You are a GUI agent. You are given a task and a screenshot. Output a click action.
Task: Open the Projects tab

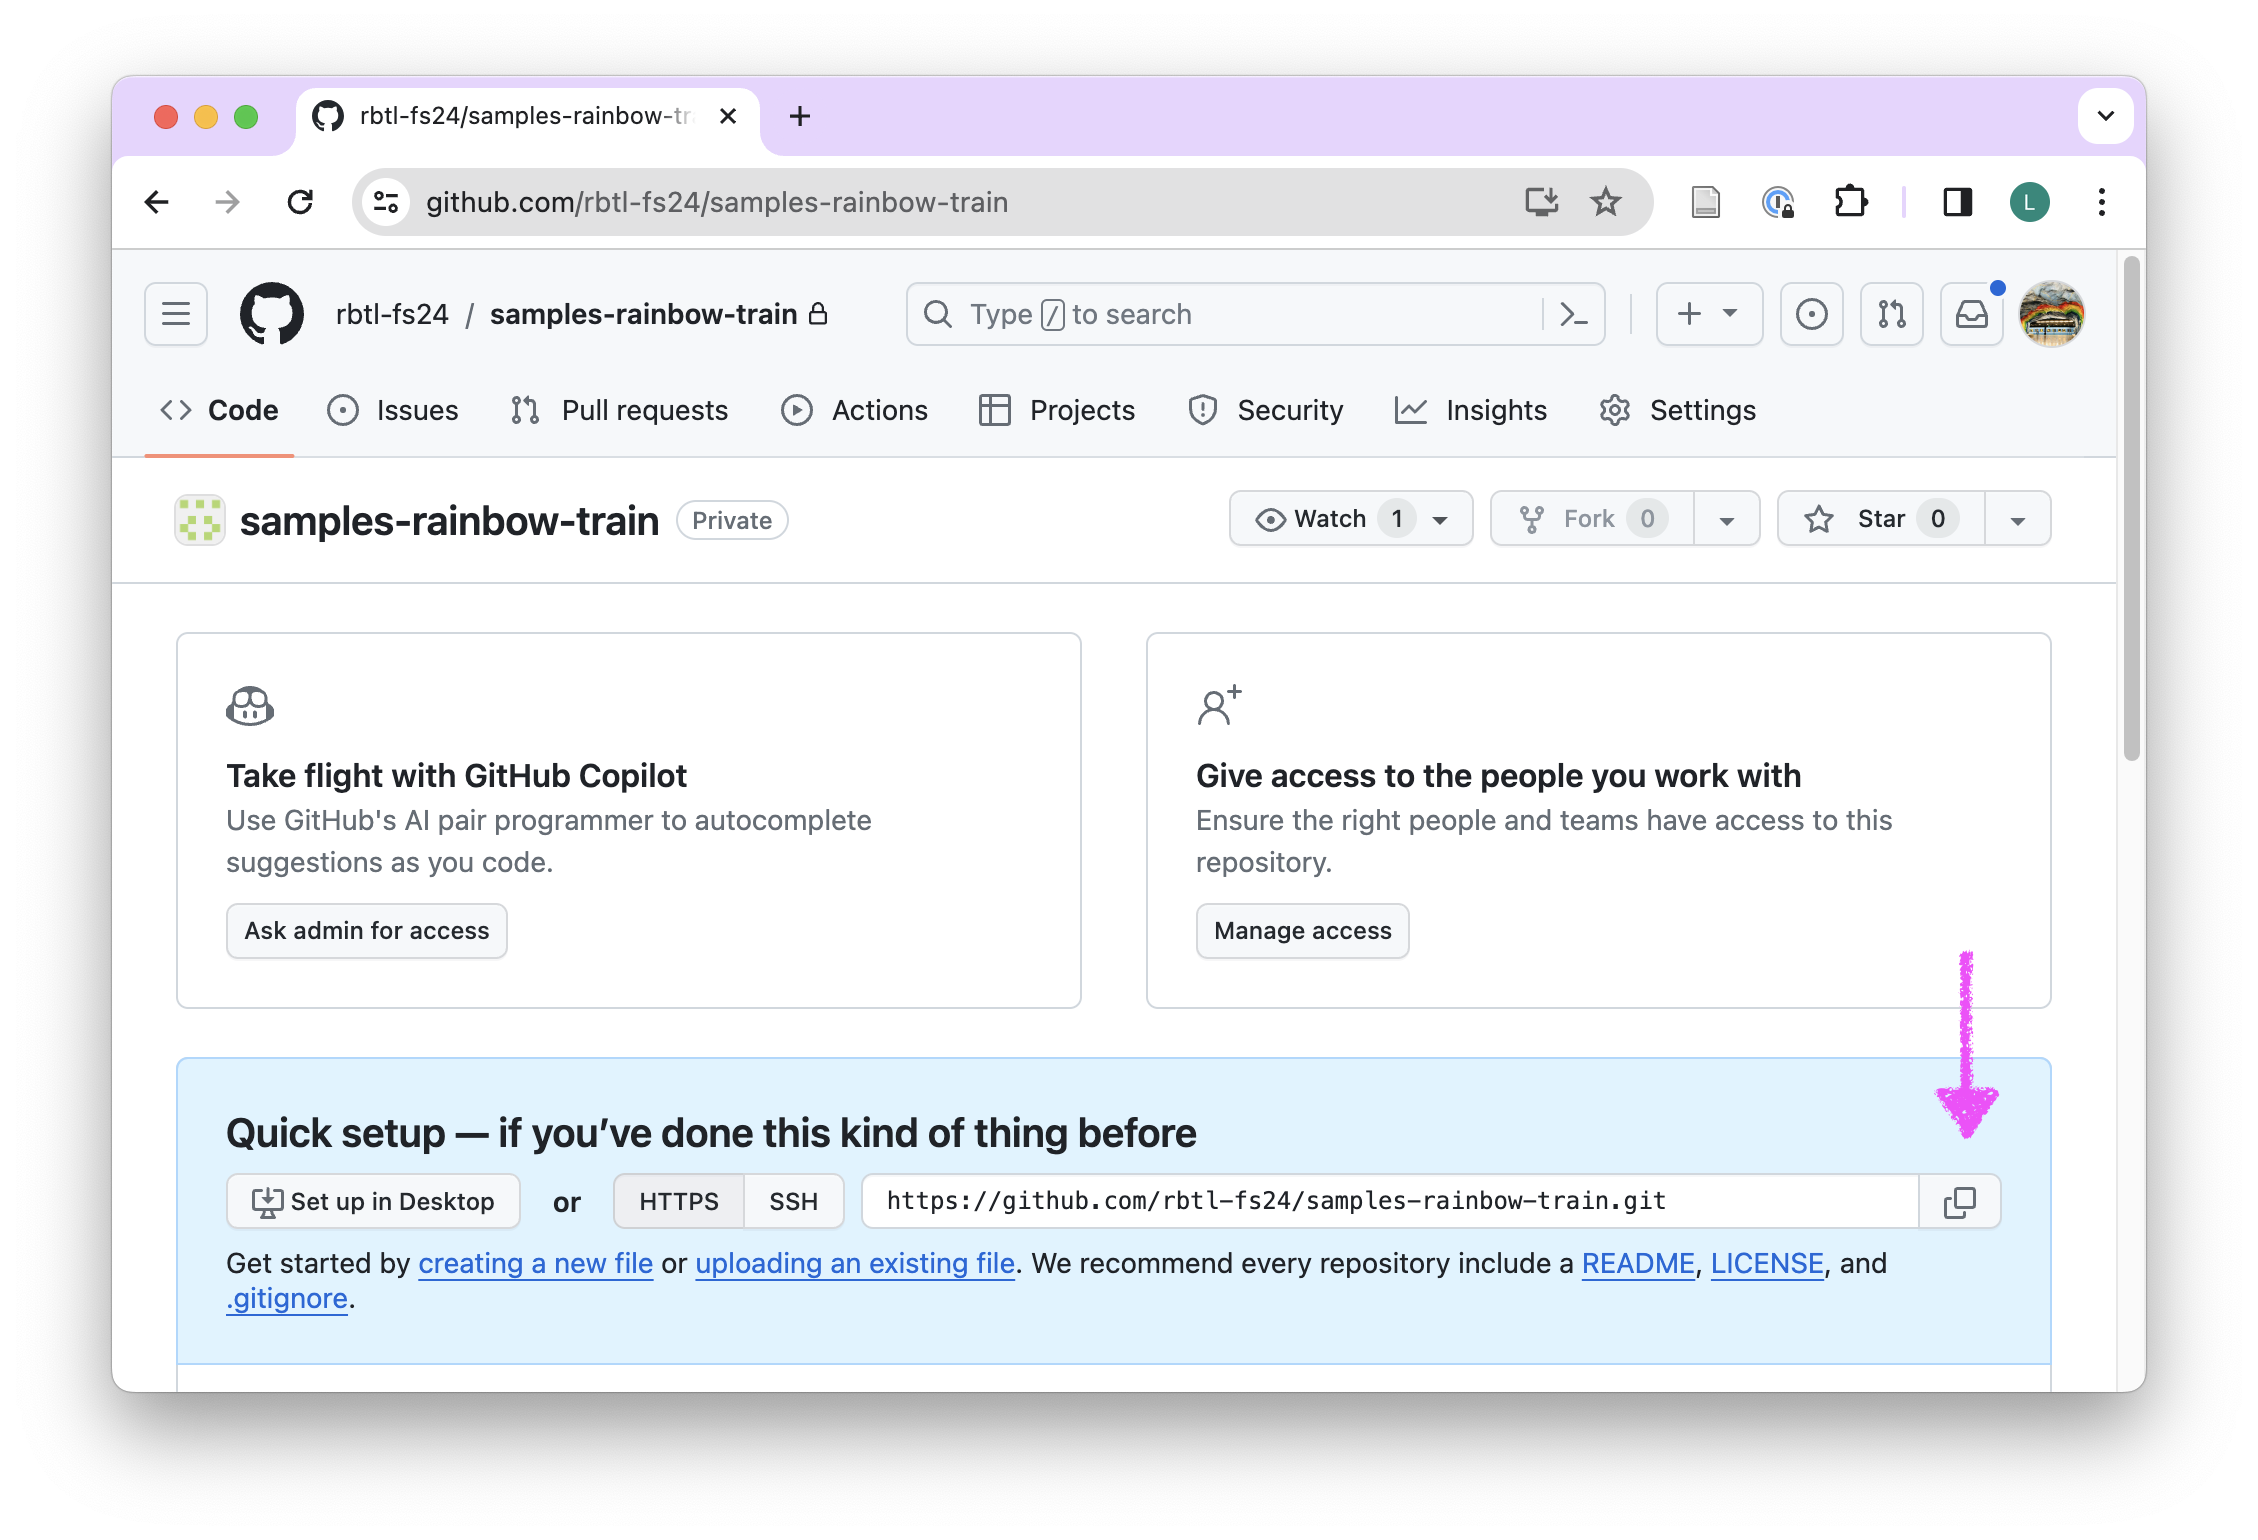click(x=1057, y=410)
